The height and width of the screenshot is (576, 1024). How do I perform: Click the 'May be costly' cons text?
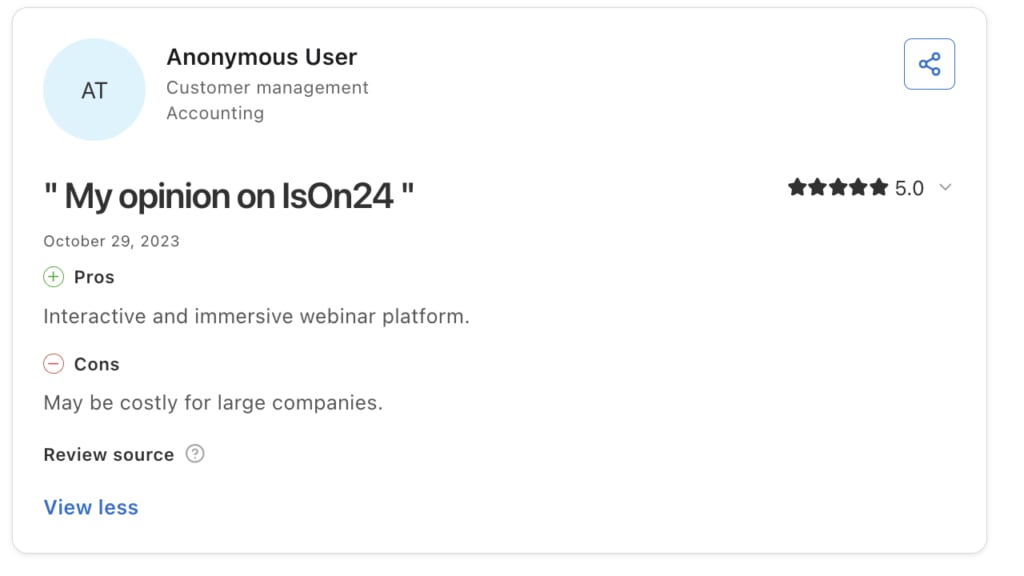click(x=213, y=403)
